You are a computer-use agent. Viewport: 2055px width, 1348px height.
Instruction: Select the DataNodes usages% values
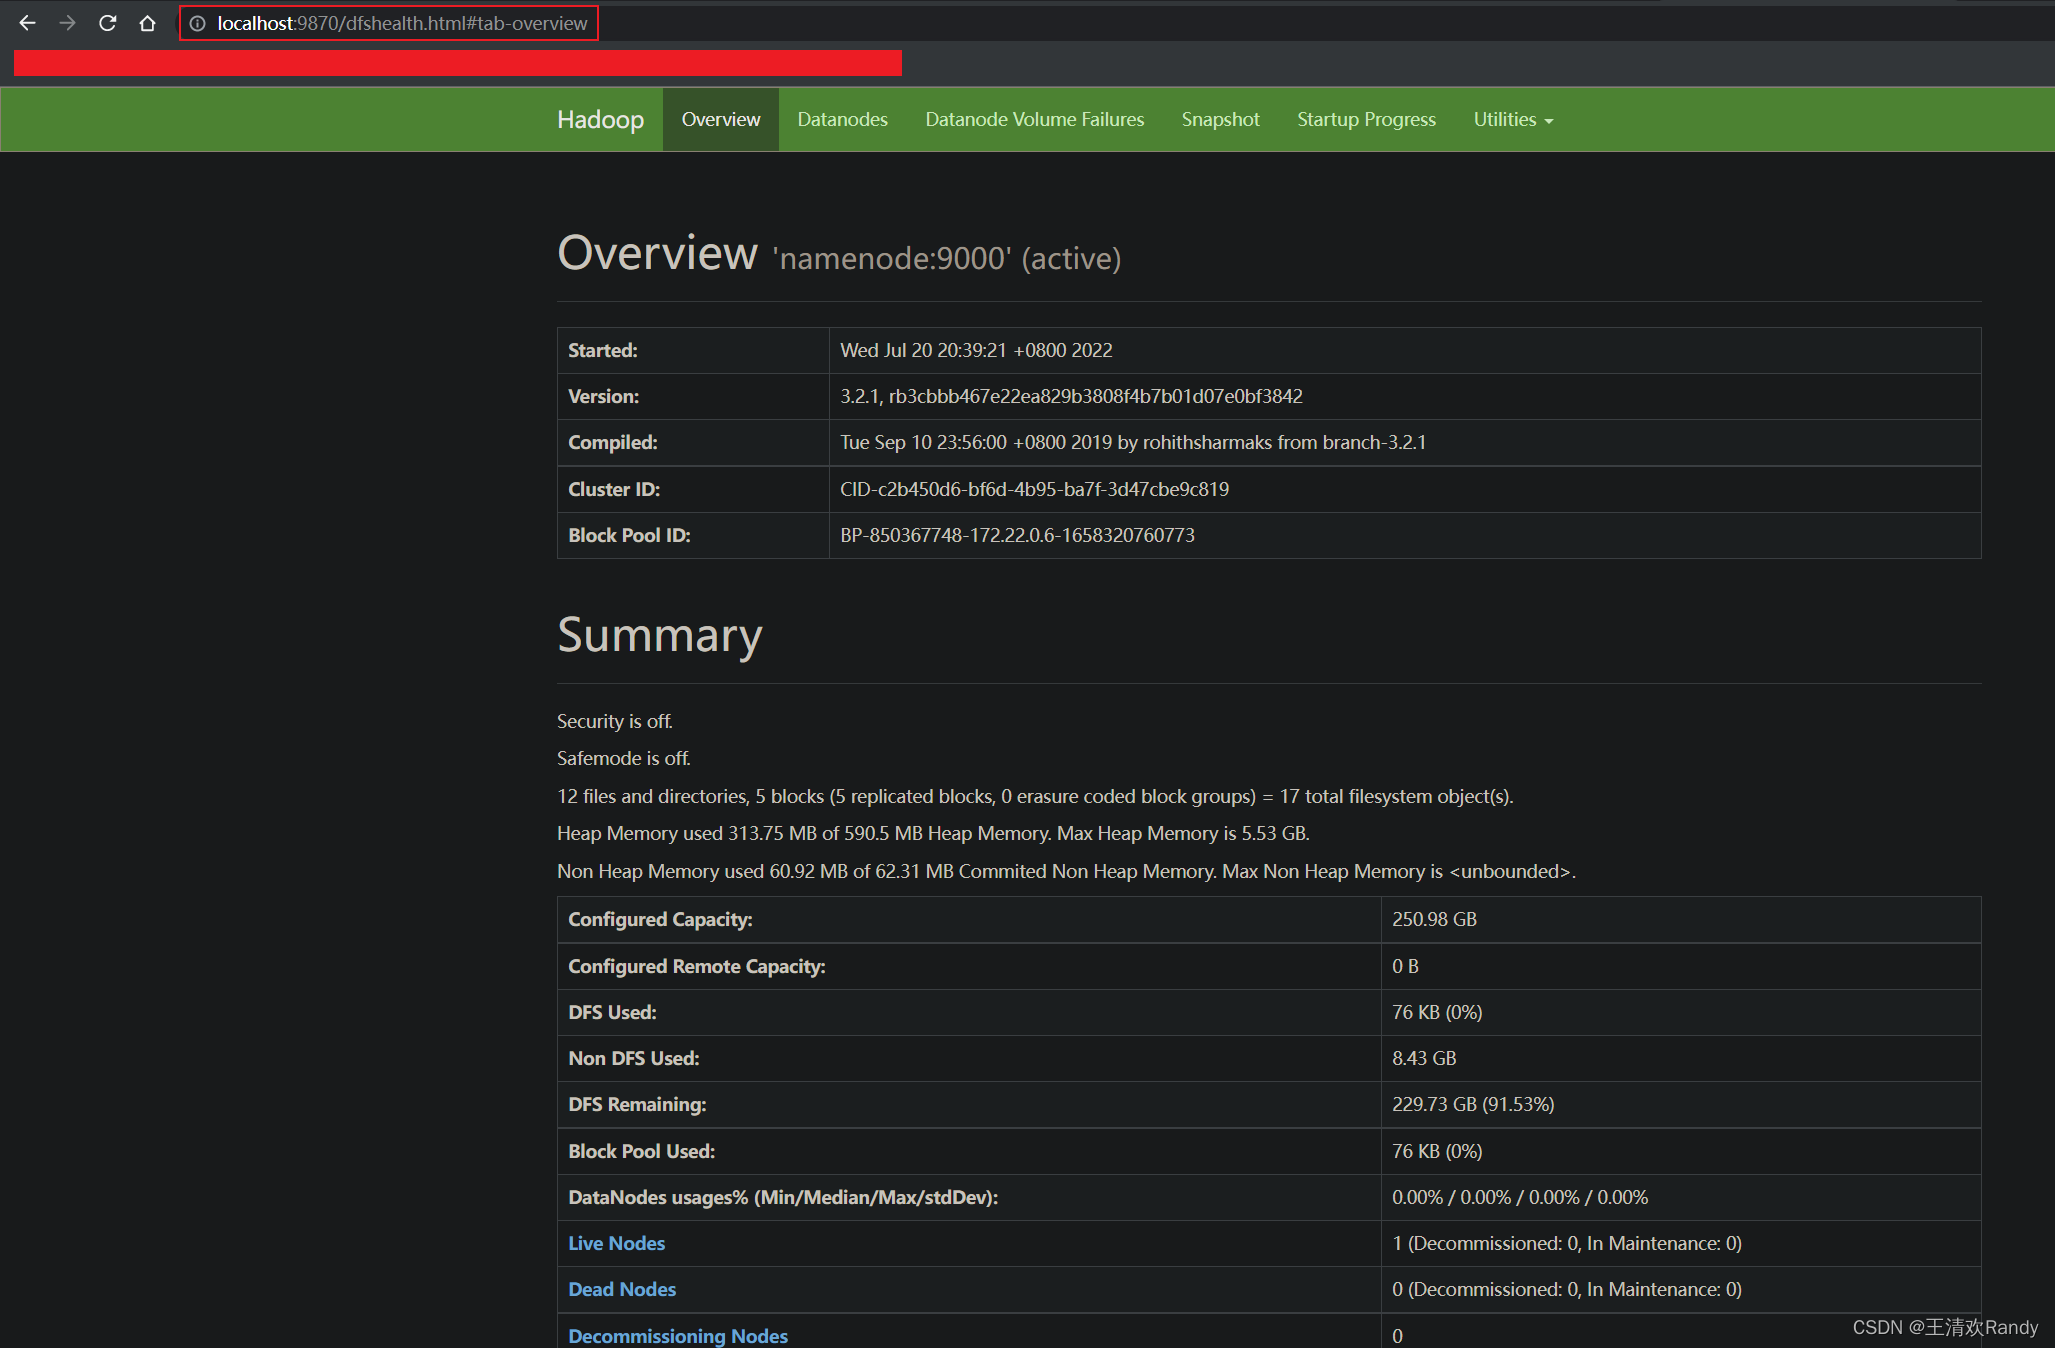(x=1520, y=1197)
